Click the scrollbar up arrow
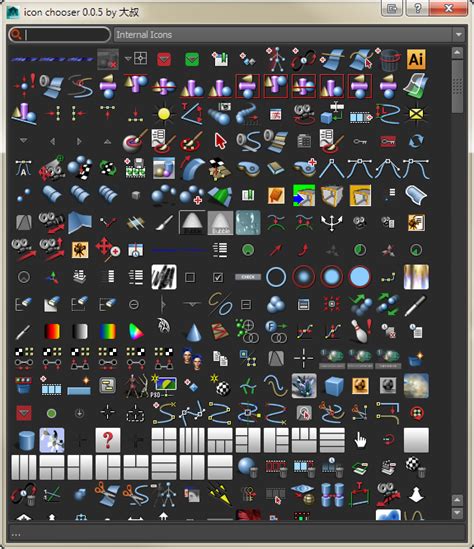Image resolution: width=474 pixels, height=549 pixels. pyautogui.click(x=457, y=53)
